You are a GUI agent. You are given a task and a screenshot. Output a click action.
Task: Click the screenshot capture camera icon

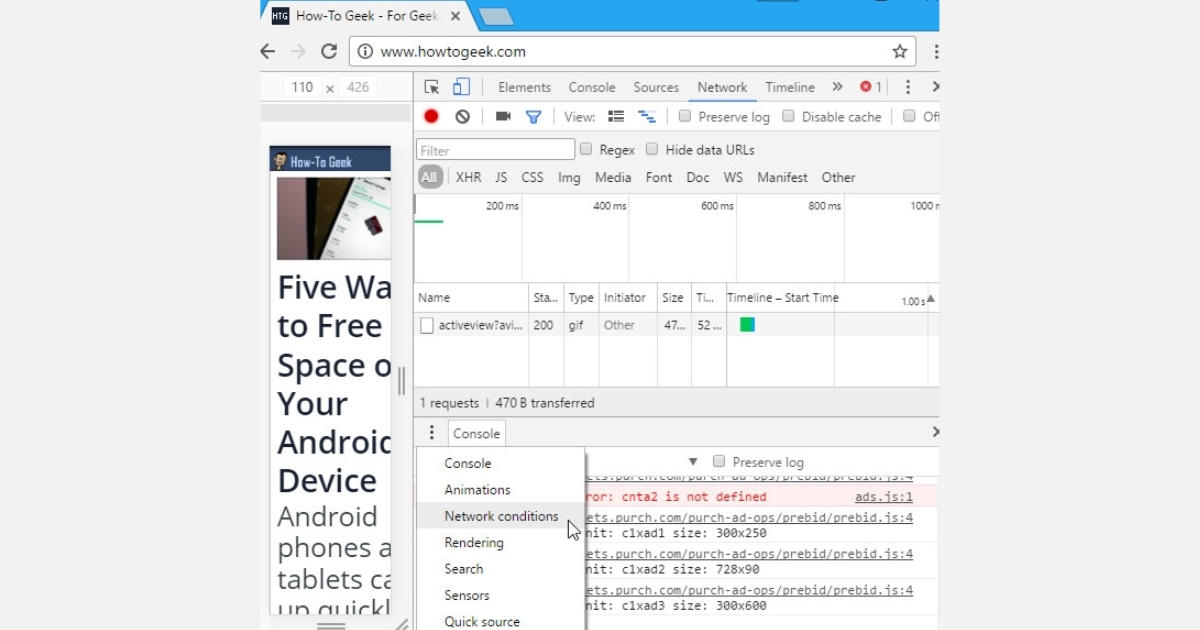(503, 116)
